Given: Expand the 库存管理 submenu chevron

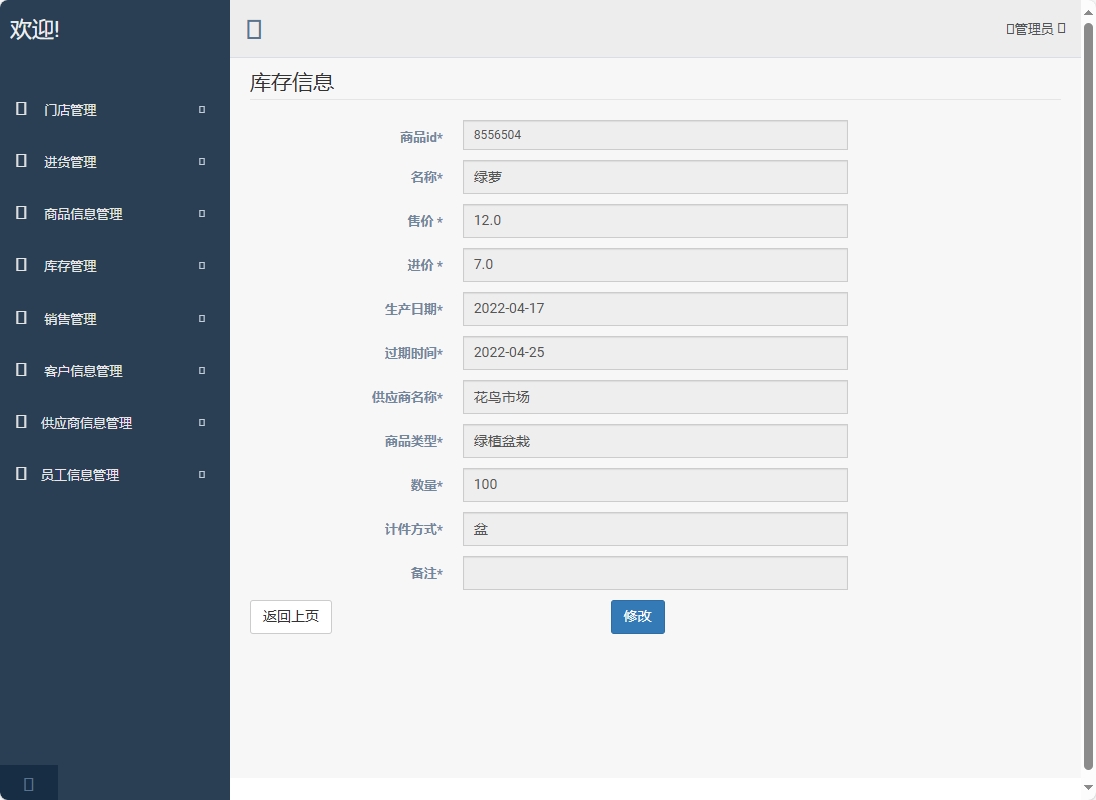Looking at the screenshot, I should point(200,266).
